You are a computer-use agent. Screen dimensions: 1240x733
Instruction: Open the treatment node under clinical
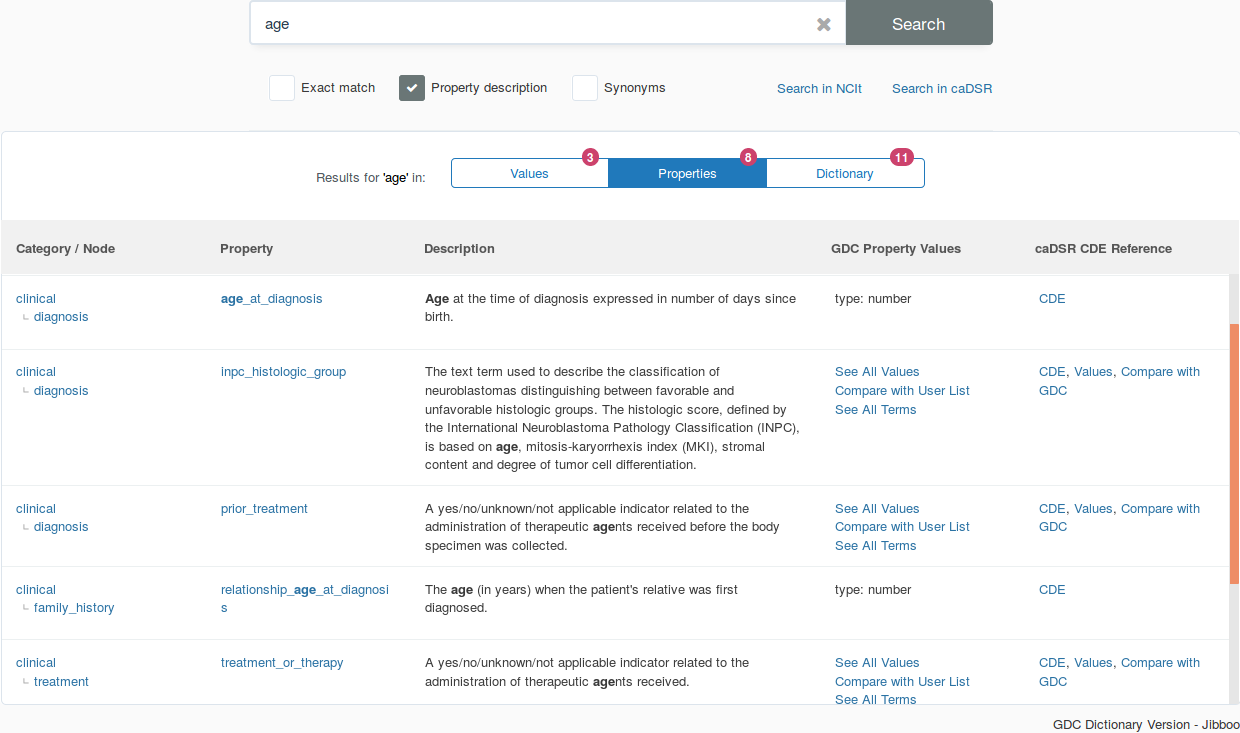tap(61, 682)
